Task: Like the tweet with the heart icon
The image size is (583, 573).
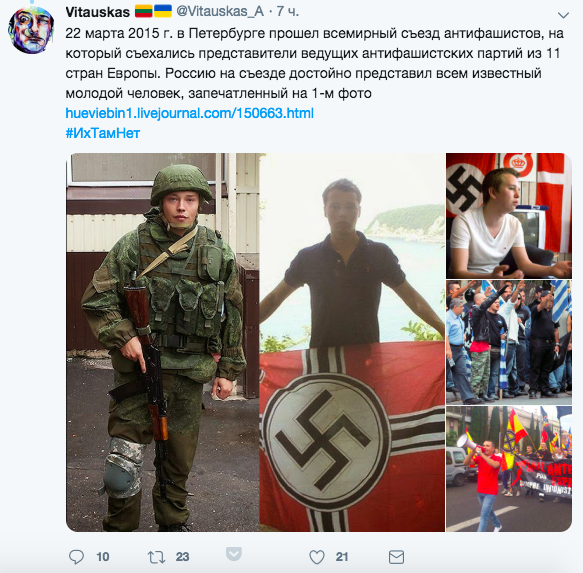Action: click(x=317, y=557)
